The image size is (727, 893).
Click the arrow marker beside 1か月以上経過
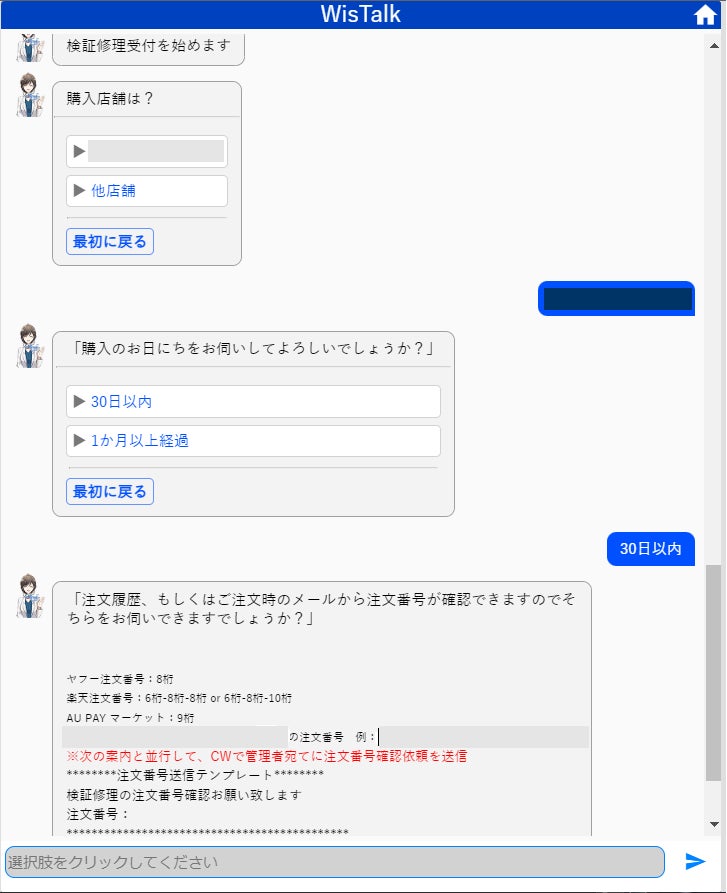point(80,441)
